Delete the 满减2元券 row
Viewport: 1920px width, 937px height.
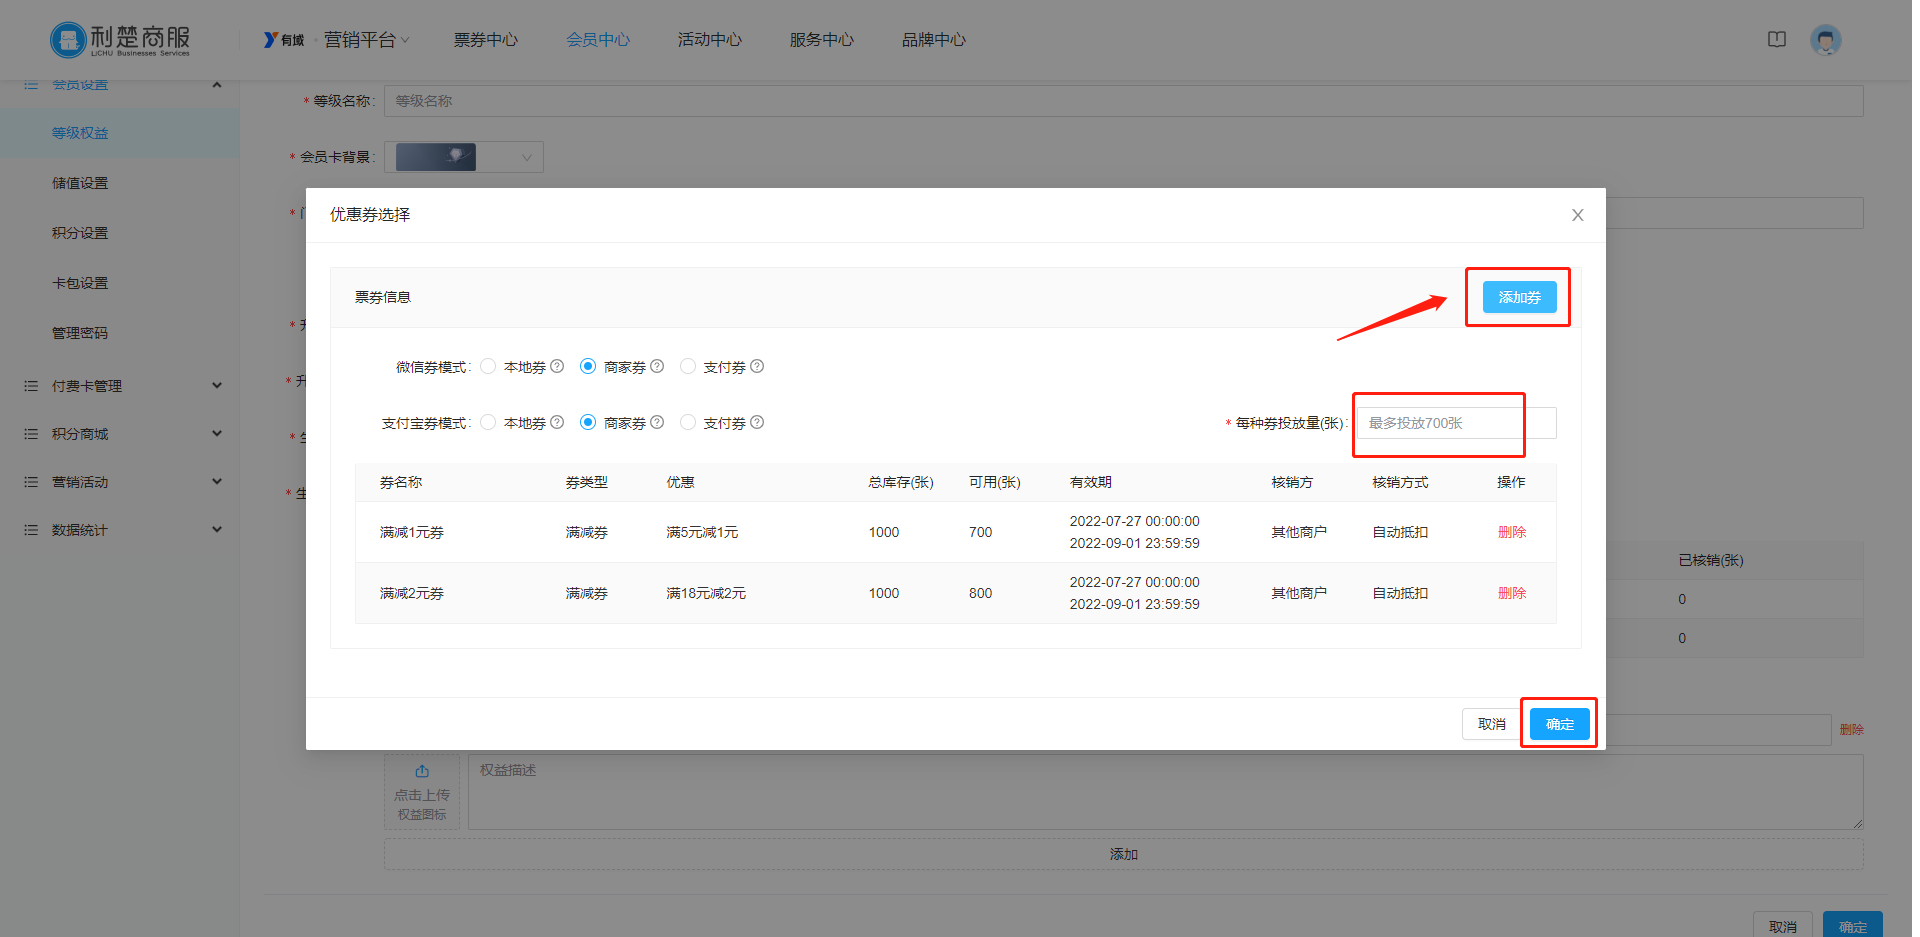tap(1511, 593)
